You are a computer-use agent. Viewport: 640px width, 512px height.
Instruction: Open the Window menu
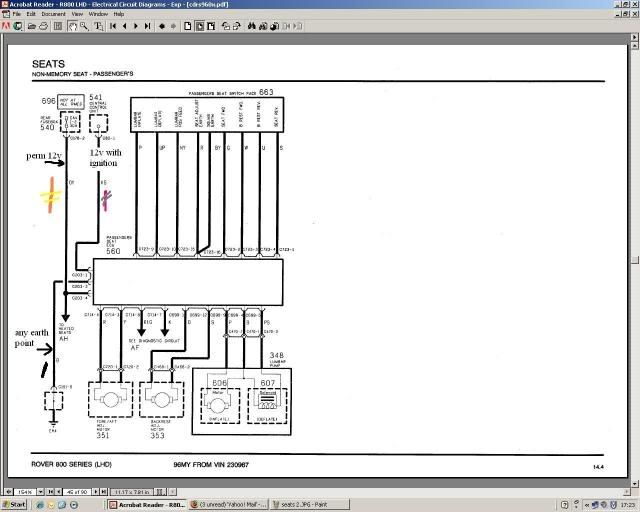coord(98,14)
